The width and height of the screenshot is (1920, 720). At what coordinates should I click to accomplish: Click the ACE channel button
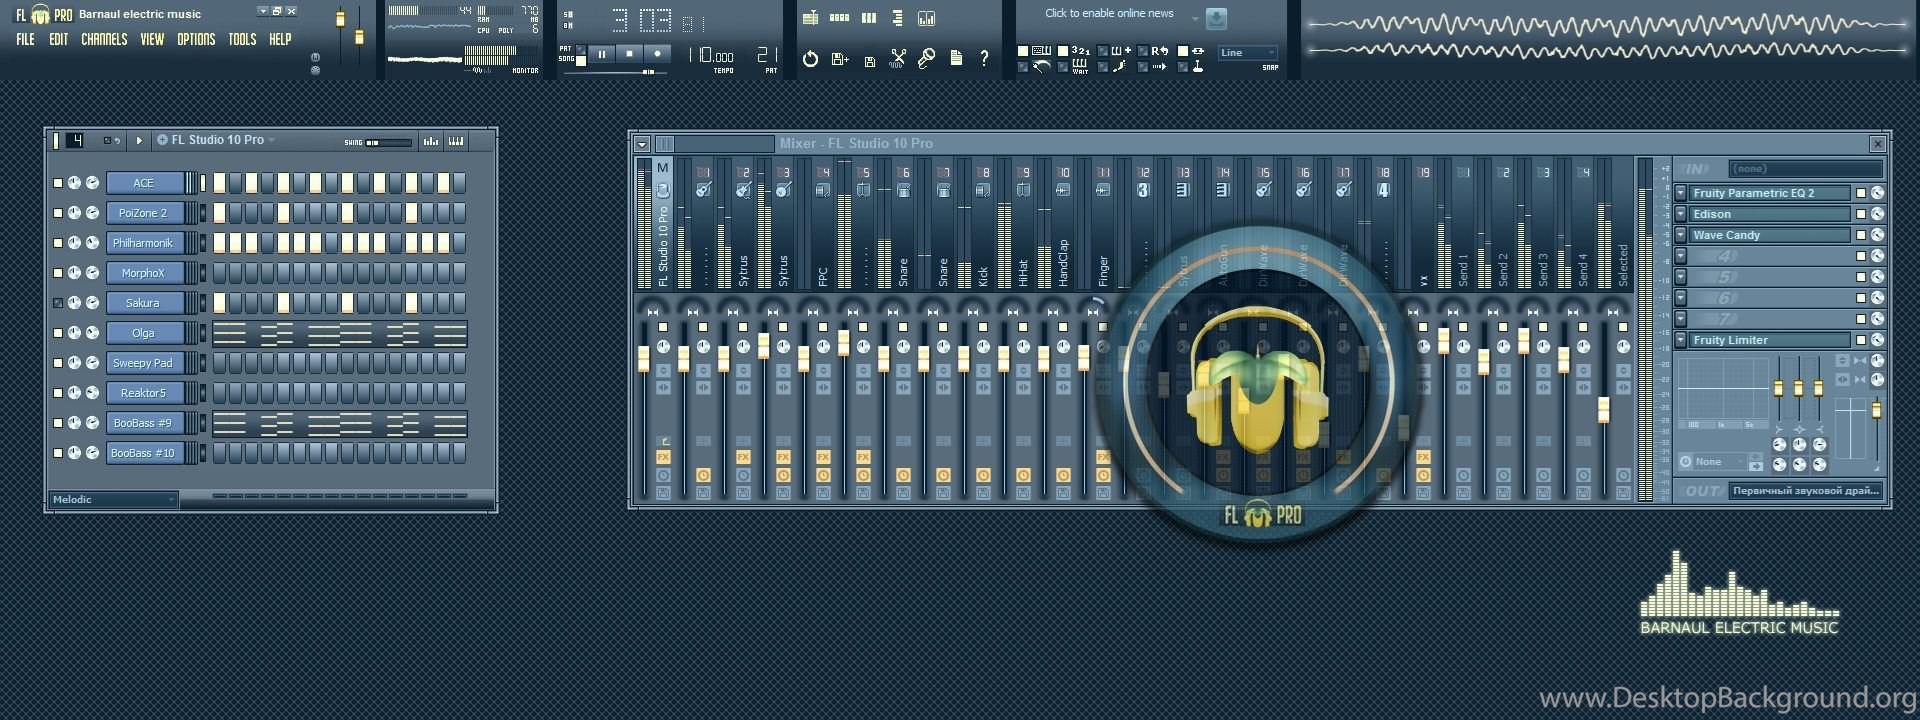(144, 183)
